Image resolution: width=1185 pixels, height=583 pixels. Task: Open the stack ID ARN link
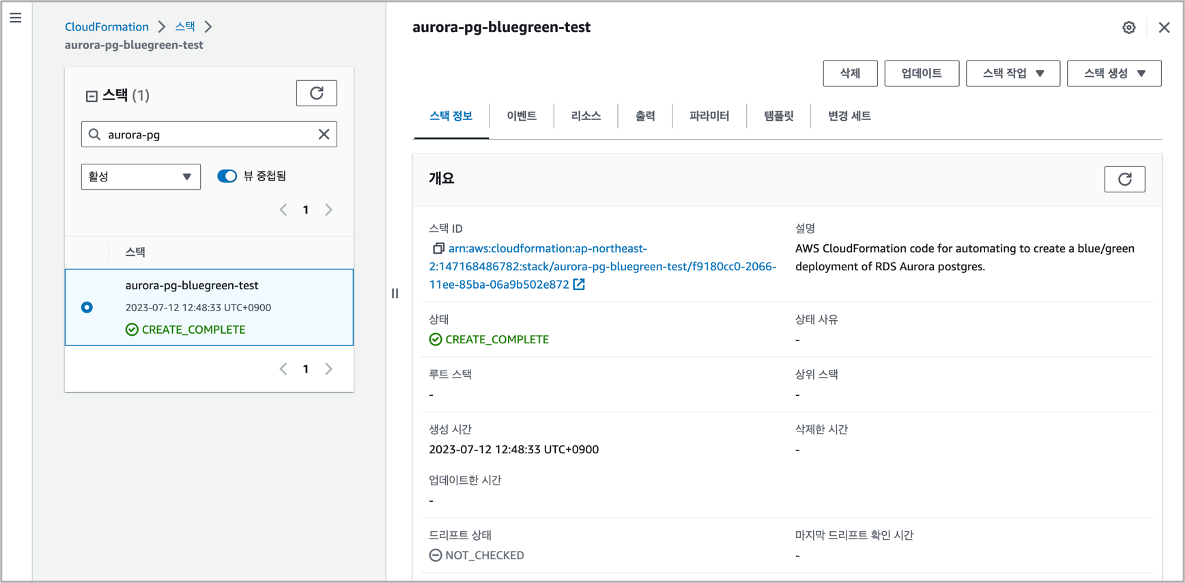603,266
